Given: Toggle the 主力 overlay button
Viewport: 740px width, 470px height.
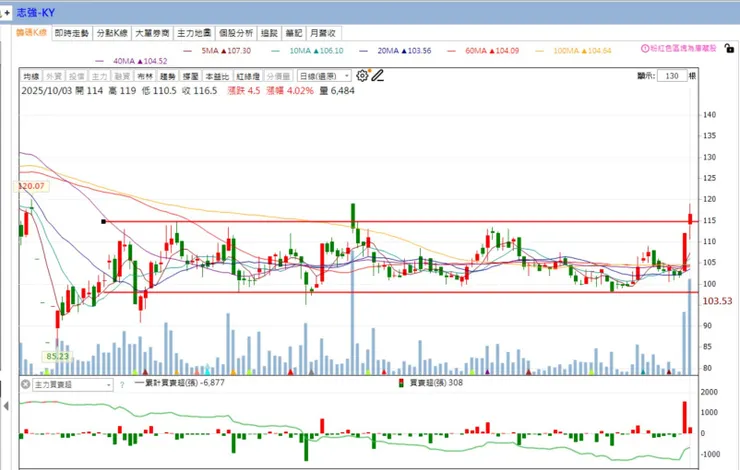Looking at the screenshot, I should tap(99, 76).
